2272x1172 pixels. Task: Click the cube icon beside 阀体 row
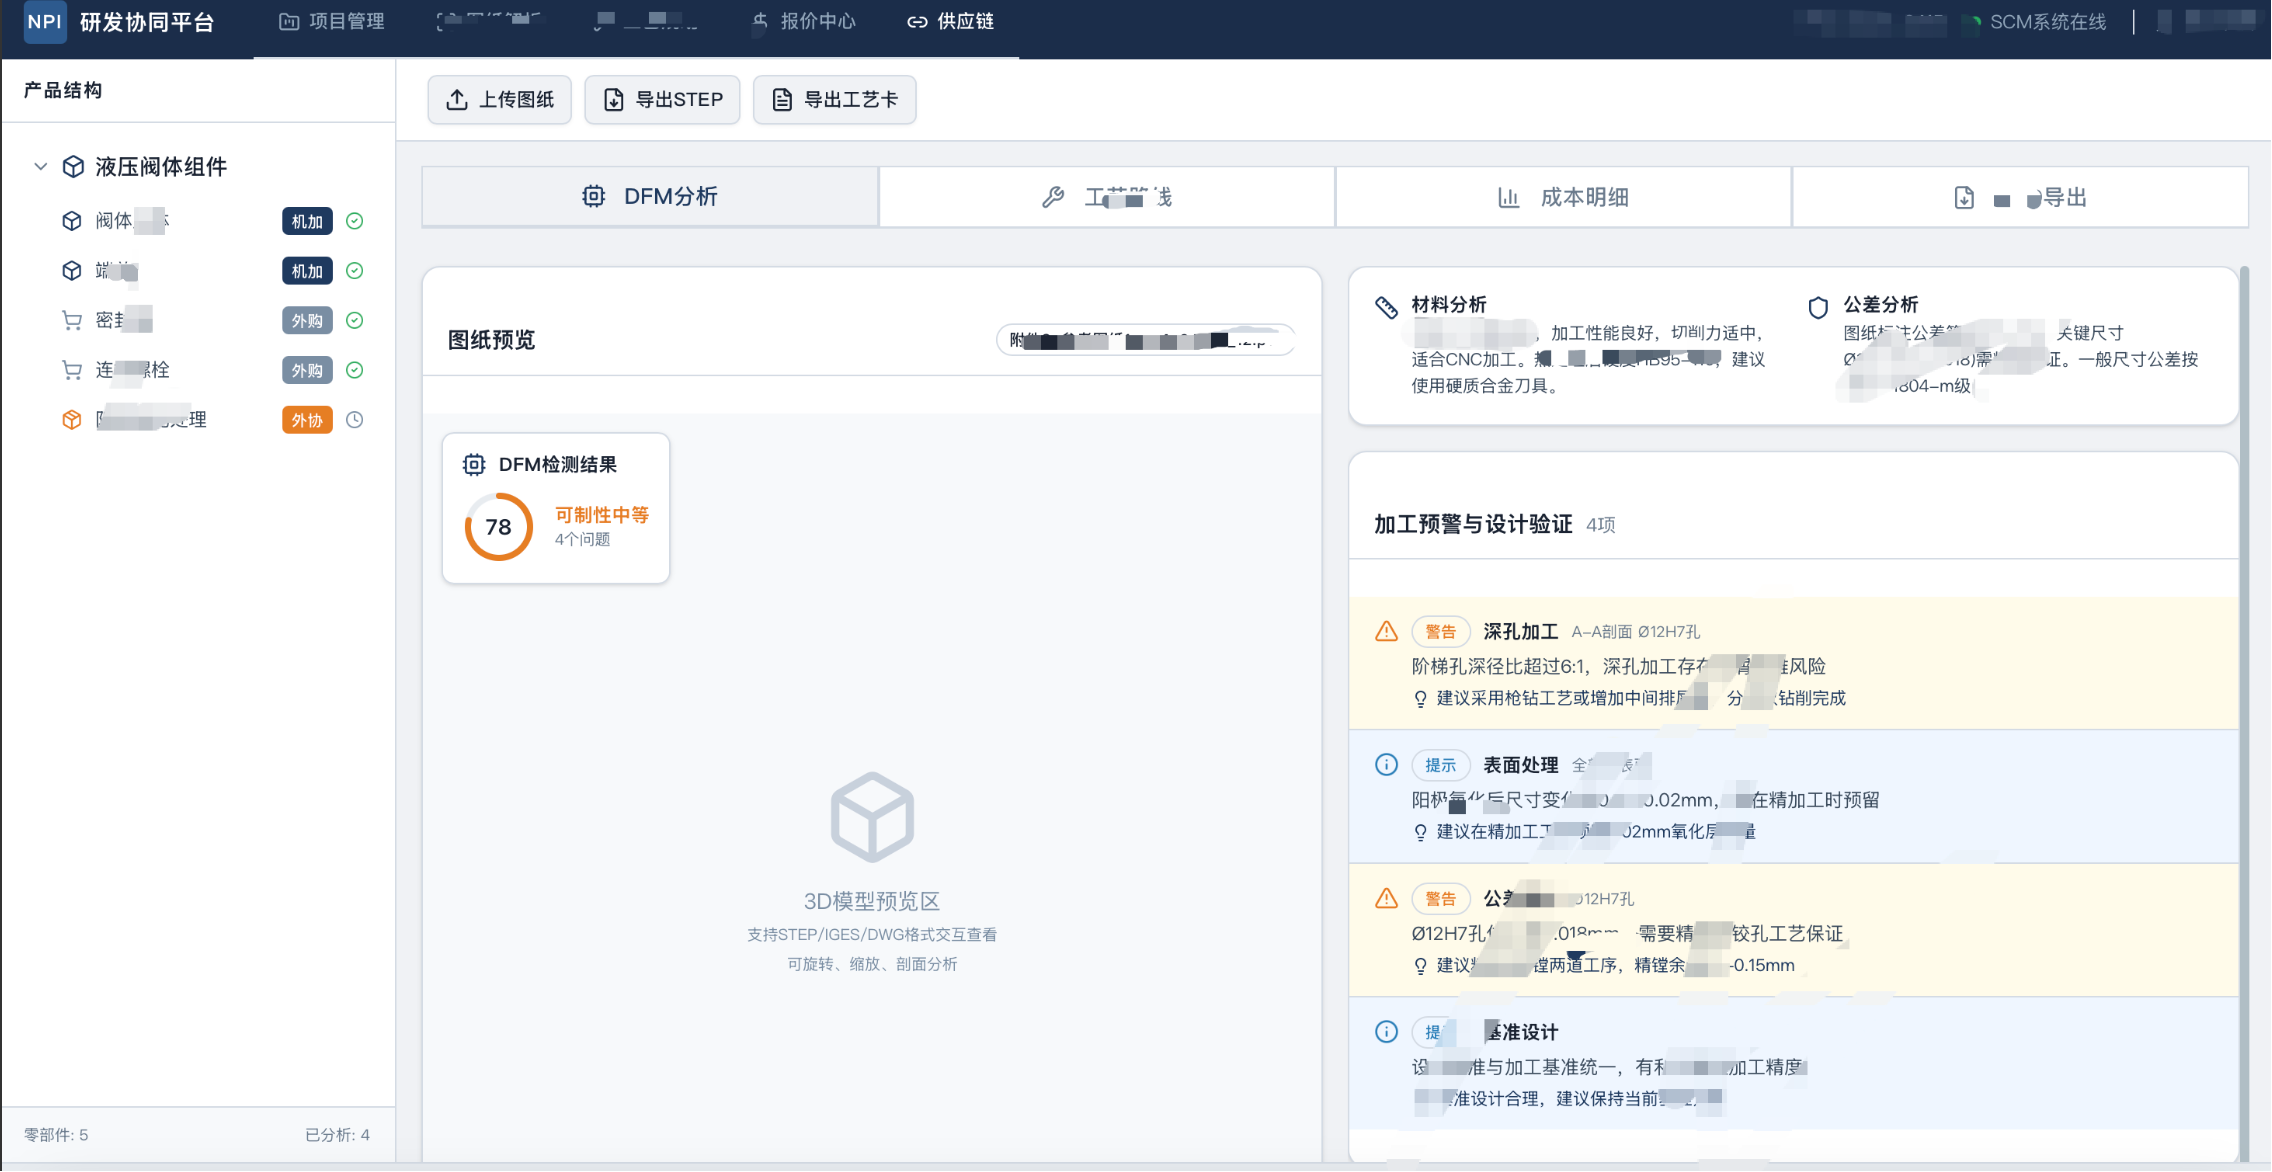[72, 221]
